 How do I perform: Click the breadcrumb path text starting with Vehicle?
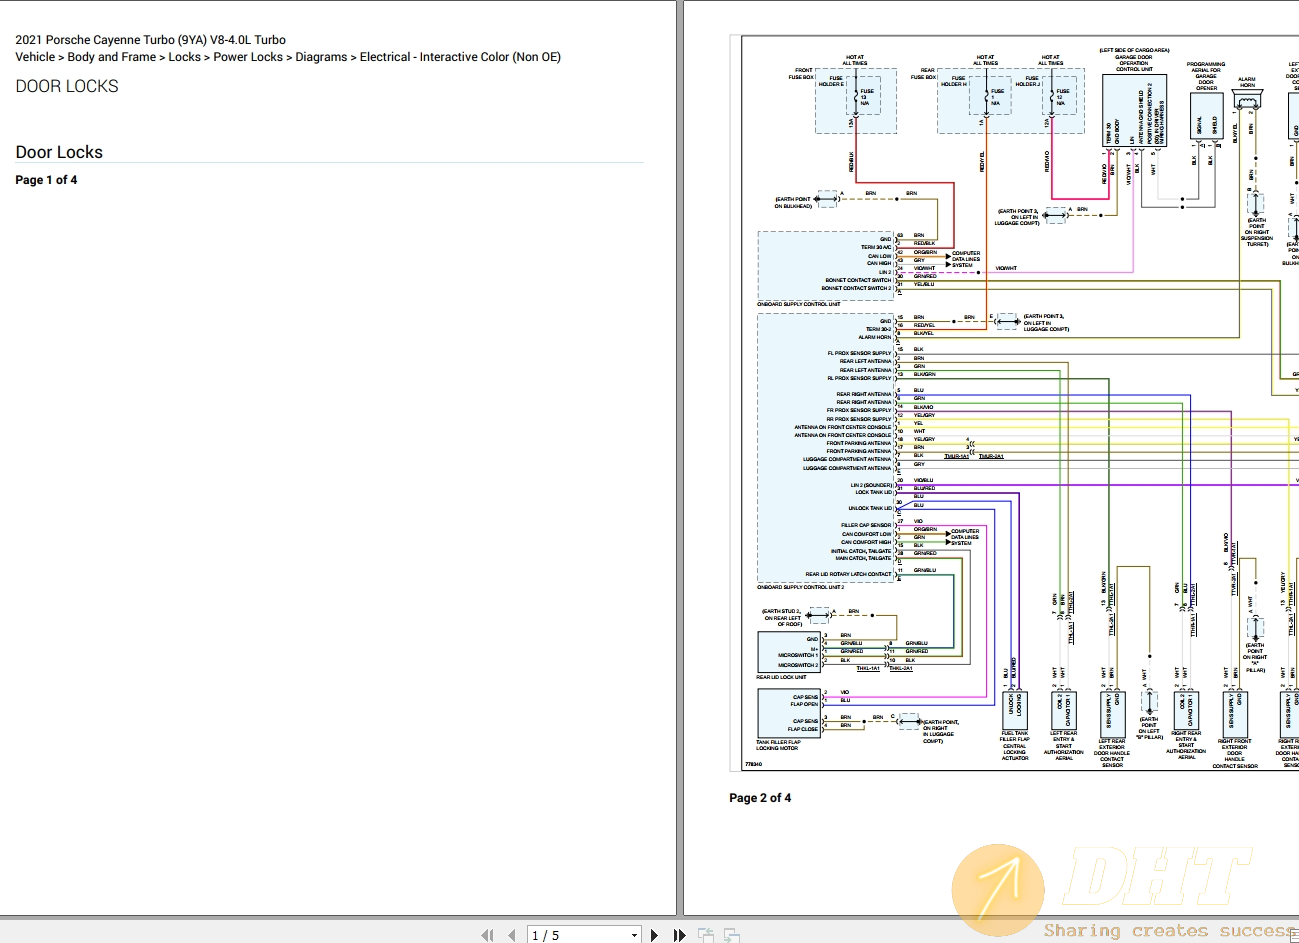click(288, 57)
